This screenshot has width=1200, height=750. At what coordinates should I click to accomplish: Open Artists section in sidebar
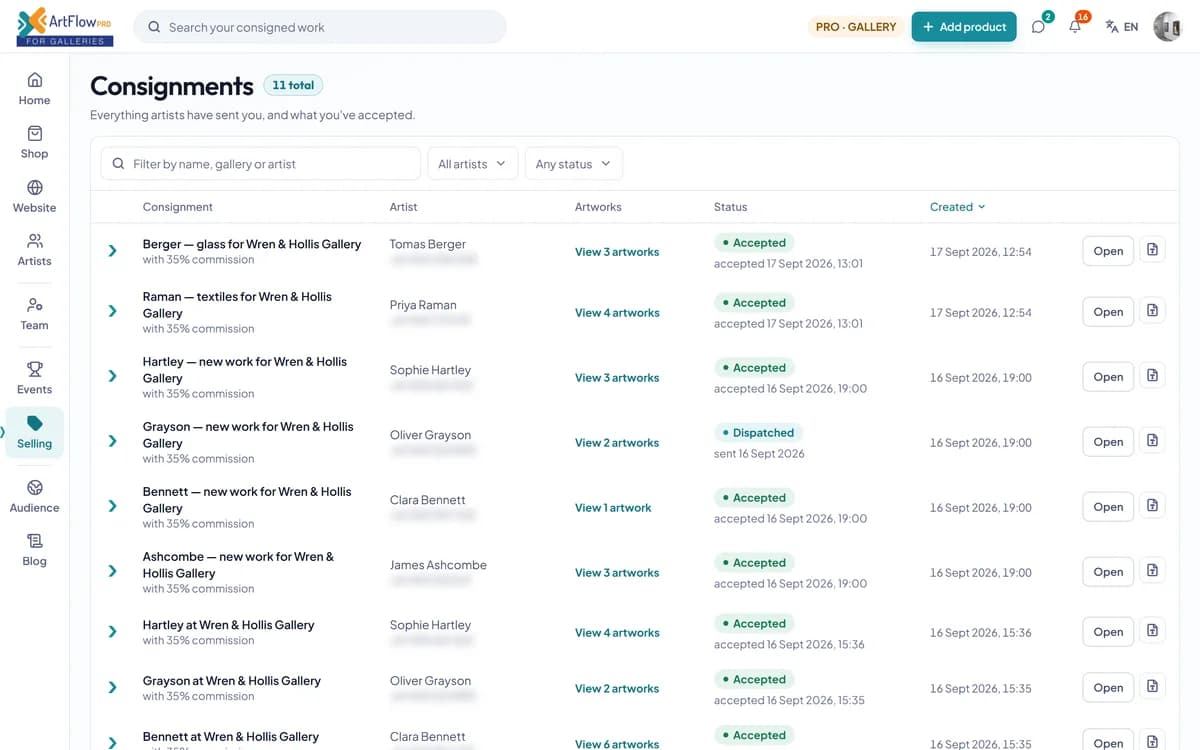coord(34,249)
